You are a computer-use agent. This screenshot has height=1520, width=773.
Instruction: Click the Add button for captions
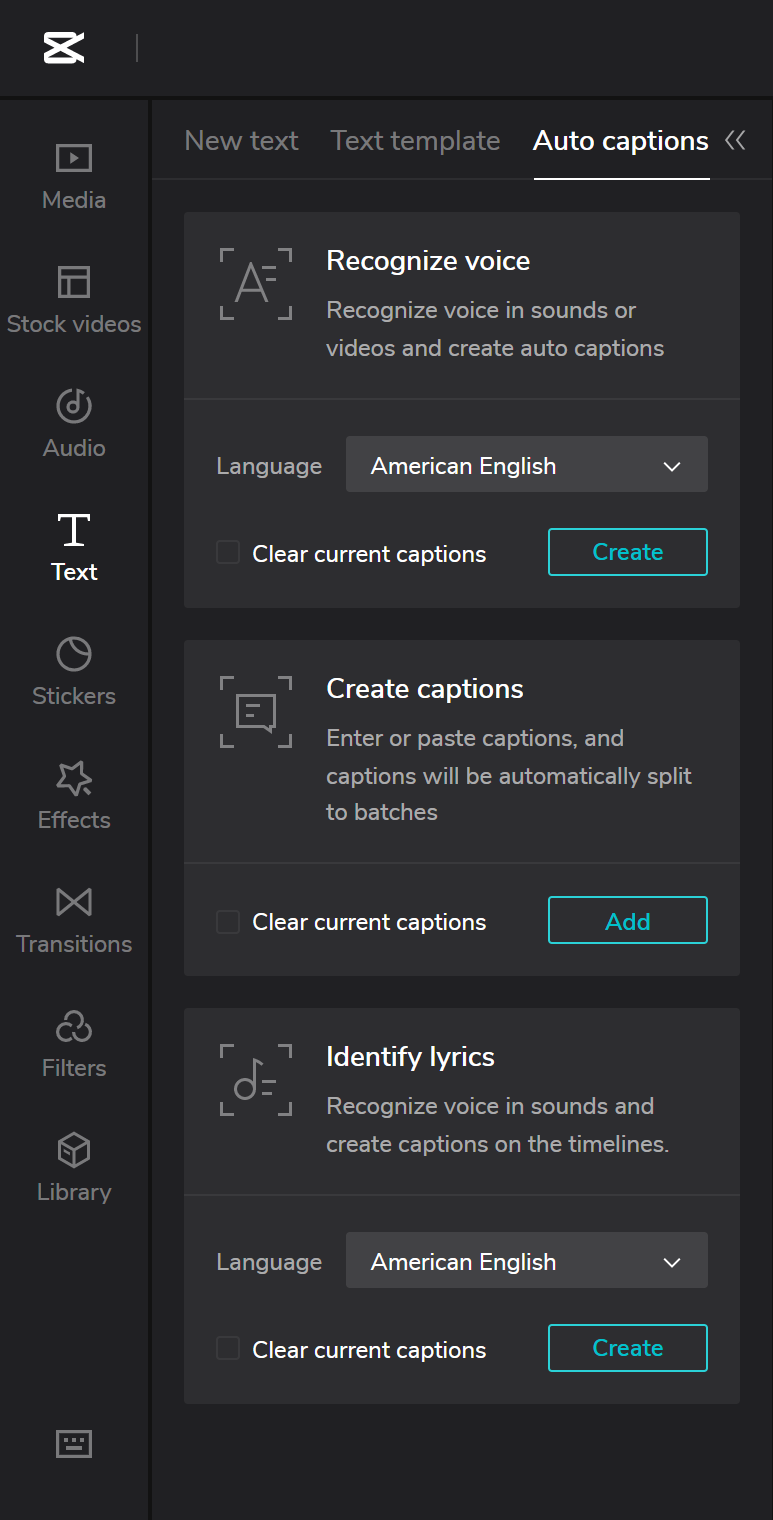(627, 921)
